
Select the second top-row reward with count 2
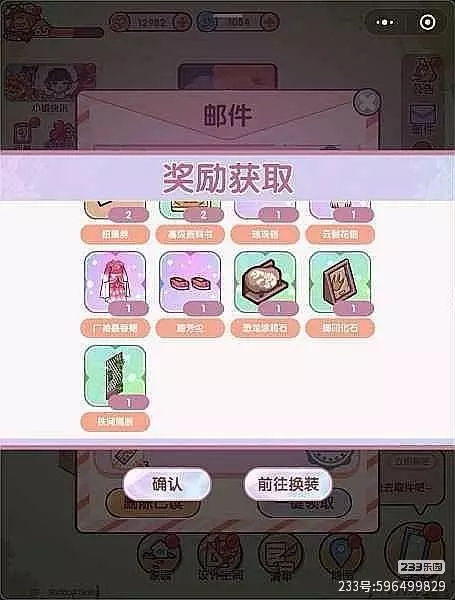pyautogui.click(x=190, y=210)
